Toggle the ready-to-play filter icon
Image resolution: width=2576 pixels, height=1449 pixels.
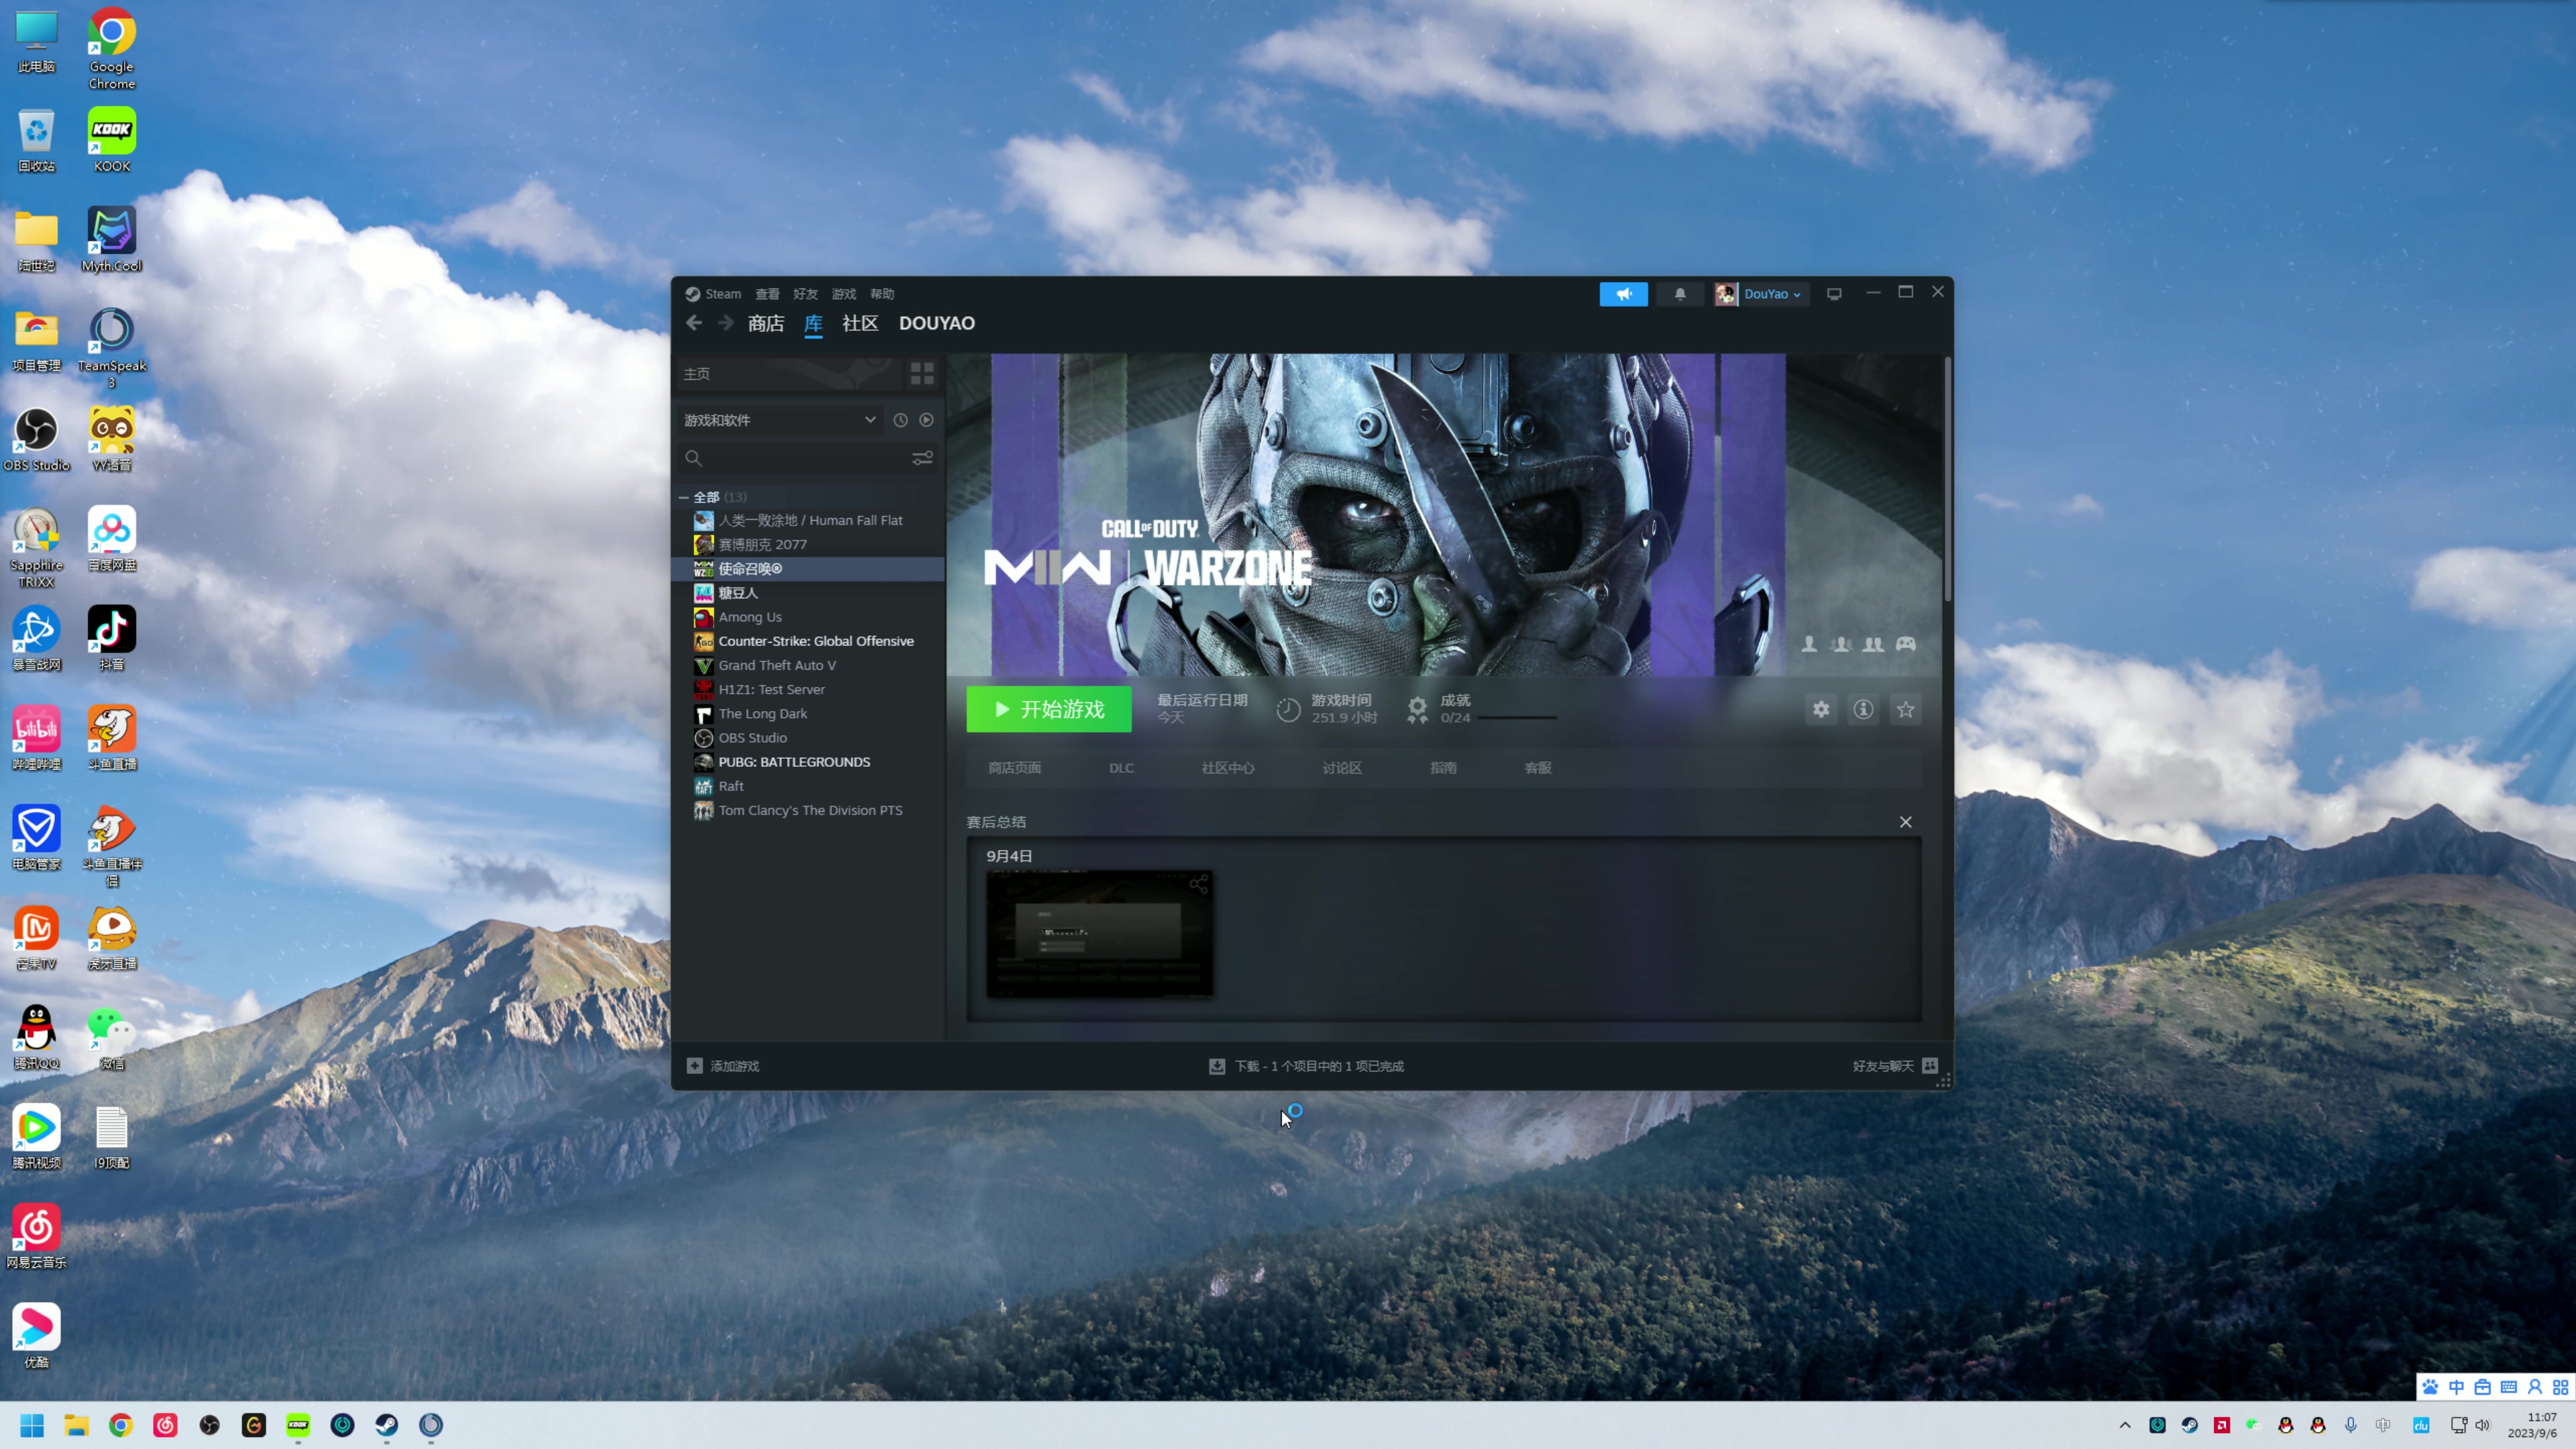(x=927, y=420)
